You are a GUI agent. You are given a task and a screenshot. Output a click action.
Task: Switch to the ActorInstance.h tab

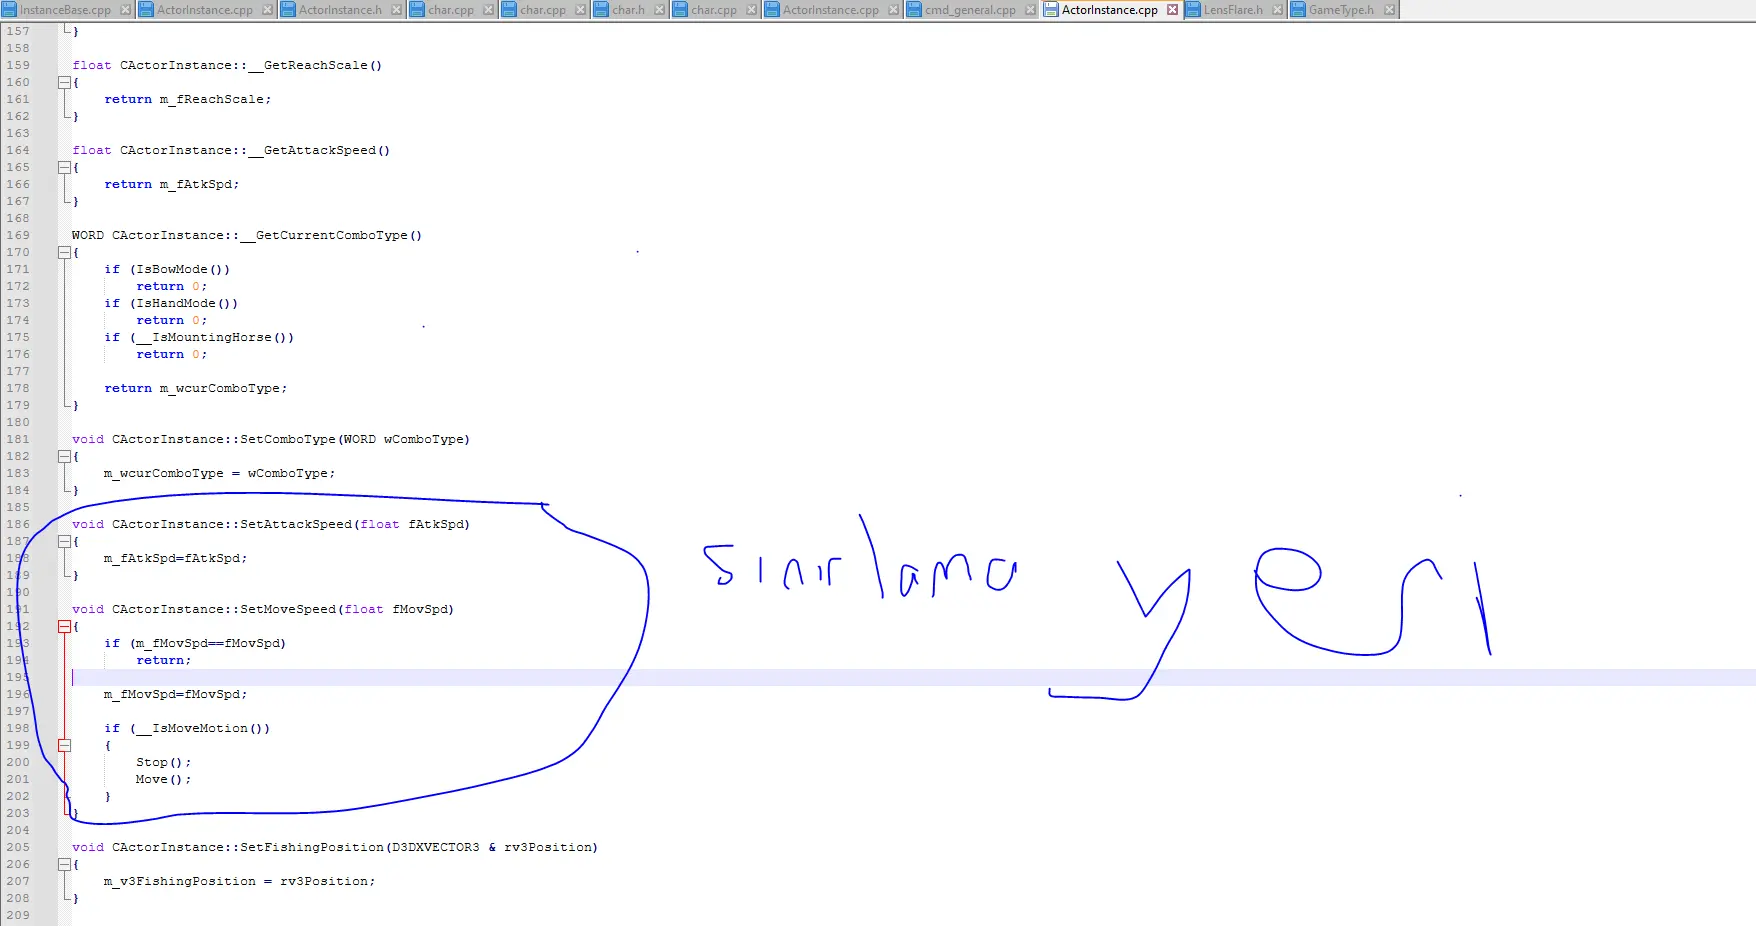(340, 10)
